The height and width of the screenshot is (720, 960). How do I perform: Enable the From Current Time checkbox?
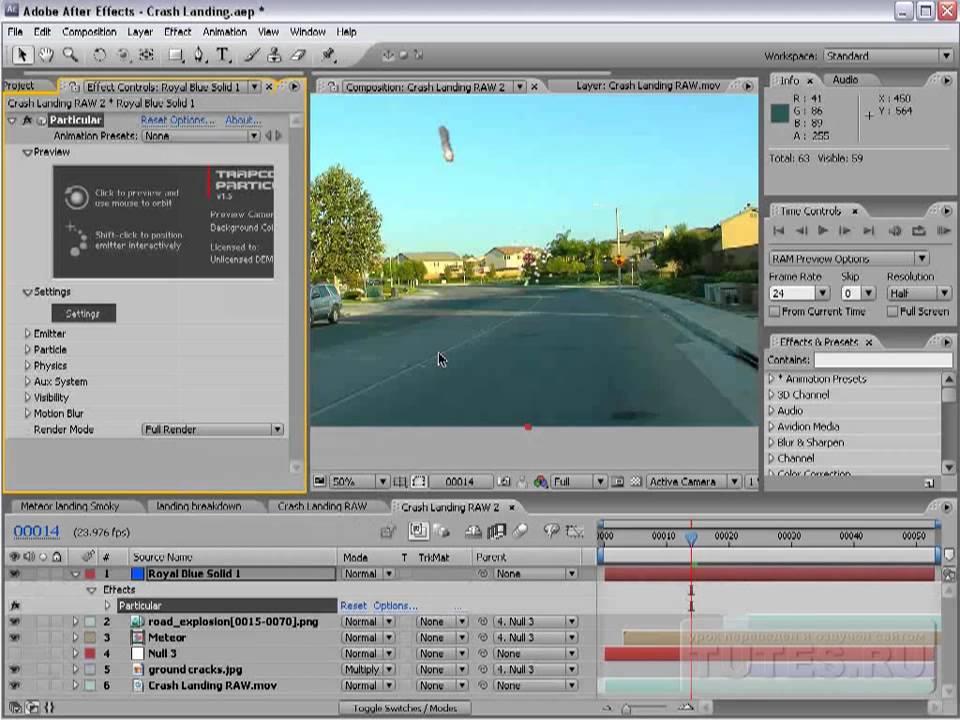(x=774, y=312)
